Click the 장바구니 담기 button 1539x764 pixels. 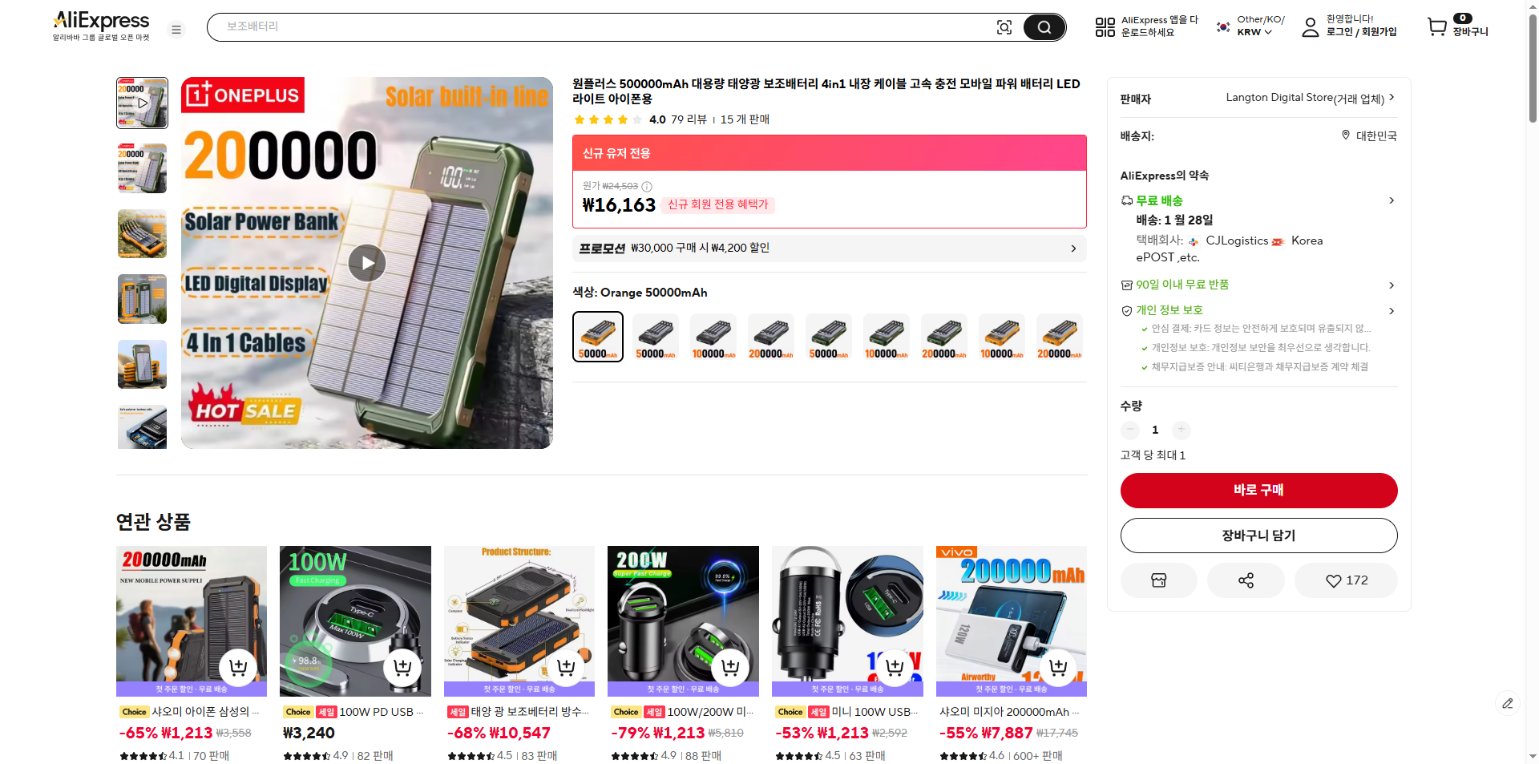coord(1258,535)
